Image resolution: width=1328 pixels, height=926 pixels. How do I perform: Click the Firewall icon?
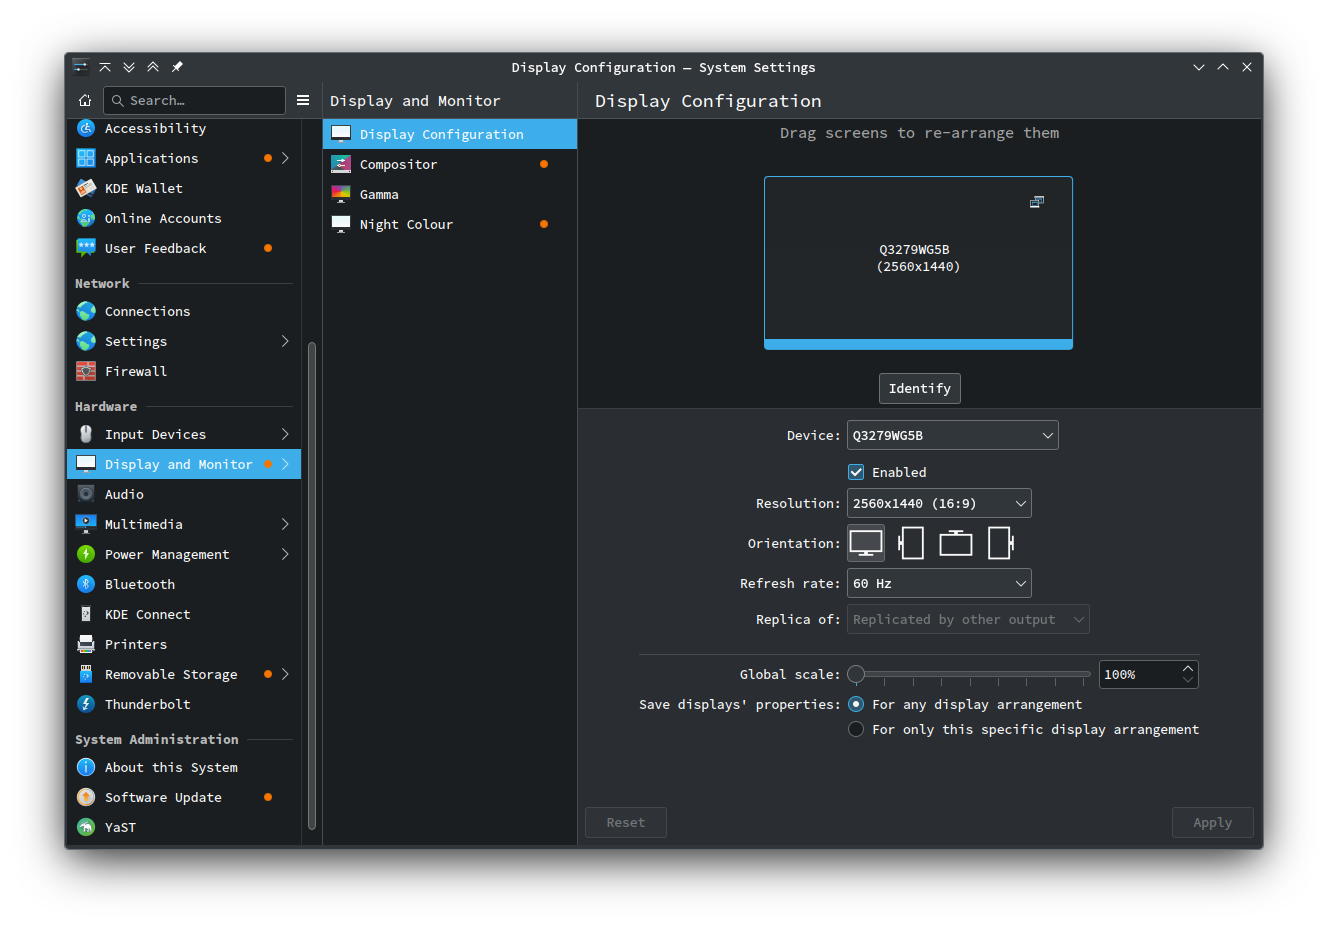[86, 371]
